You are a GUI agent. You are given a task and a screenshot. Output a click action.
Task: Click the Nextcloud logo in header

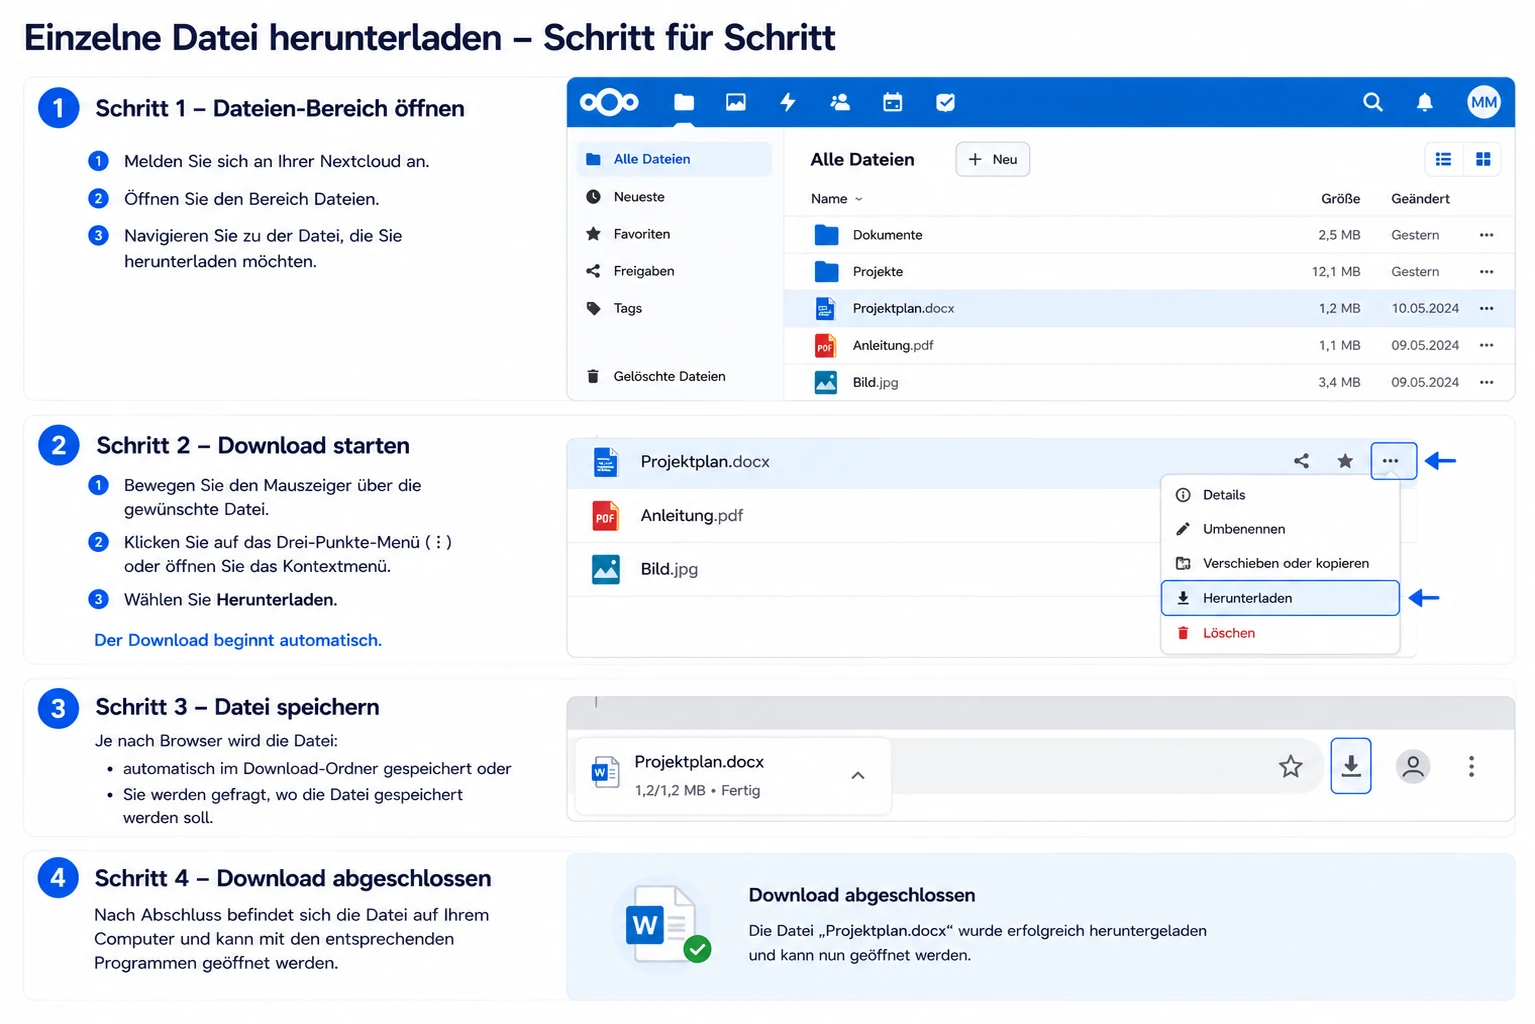(608, 102)
